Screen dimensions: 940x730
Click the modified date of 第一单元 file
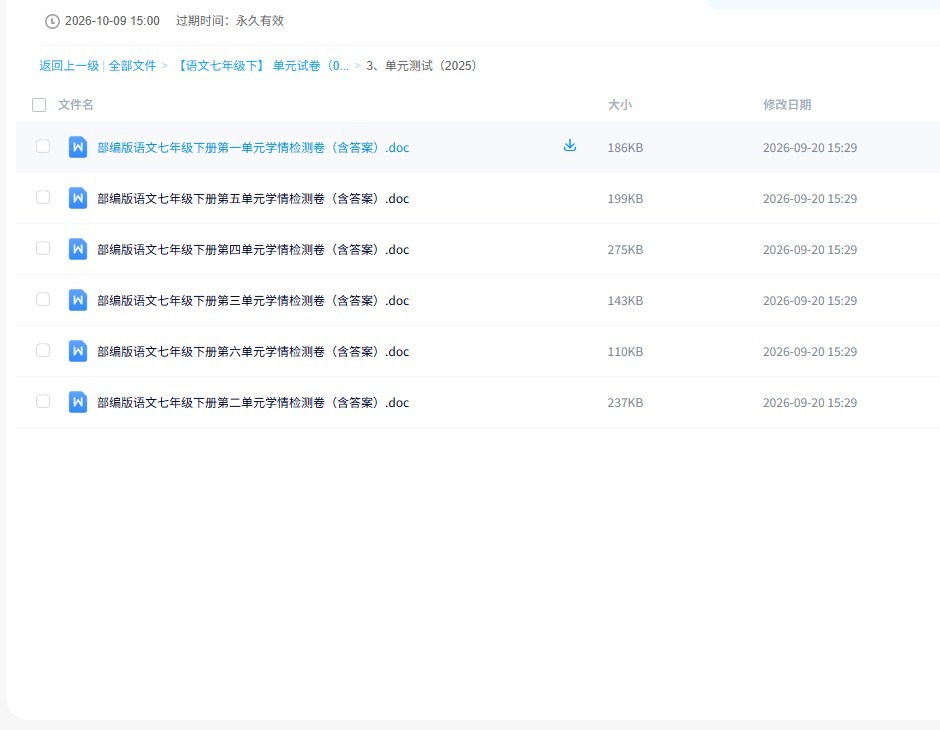click(810, 147)
